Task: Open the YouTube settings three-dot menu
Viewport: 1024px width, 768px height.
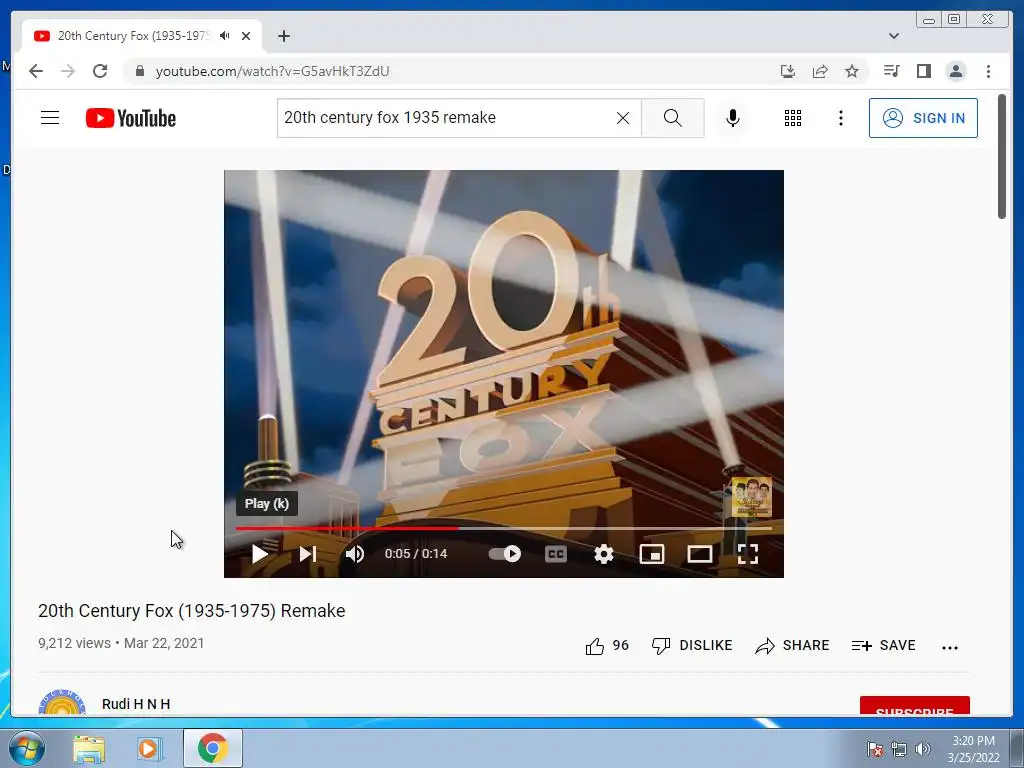Action: (x=840, y=118)
